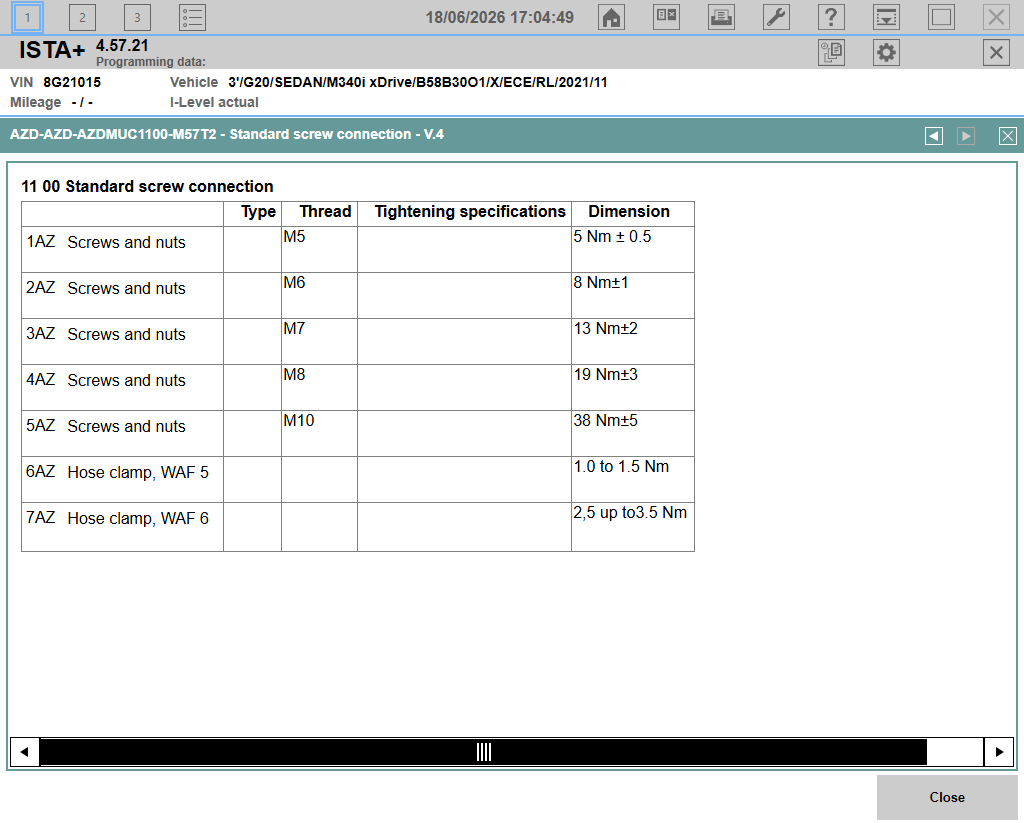Select the 2AZ Screws and nuts row

point(358,295)
